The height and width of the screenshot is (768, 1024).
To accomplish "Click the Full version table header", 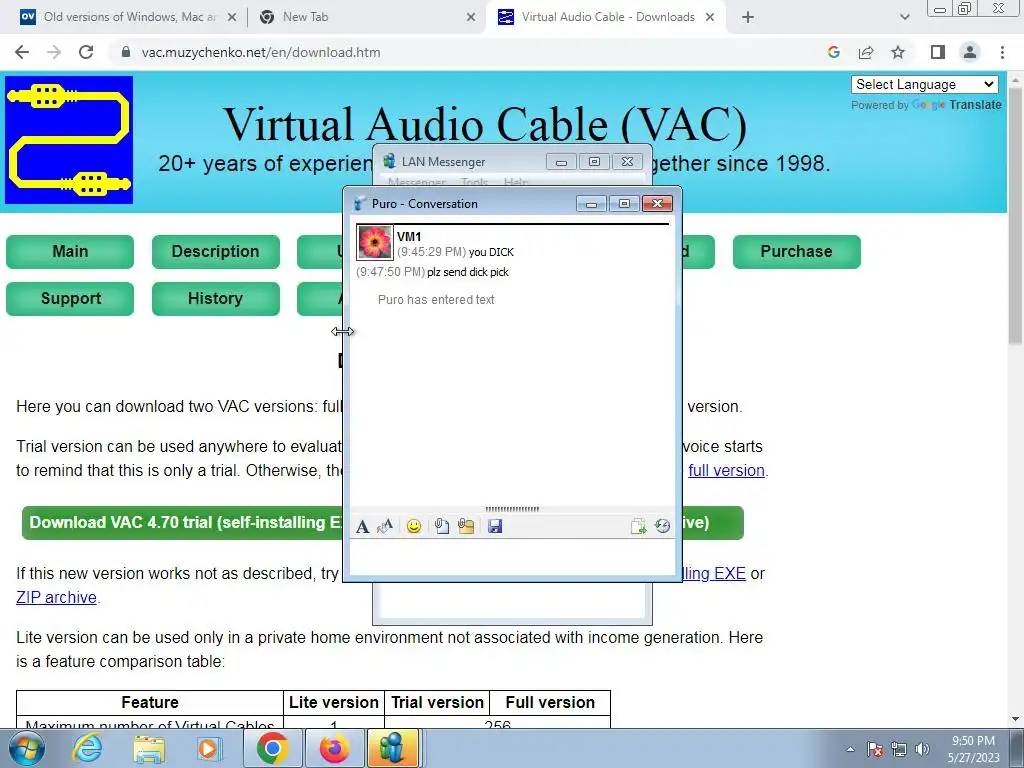I will [550, 702].
